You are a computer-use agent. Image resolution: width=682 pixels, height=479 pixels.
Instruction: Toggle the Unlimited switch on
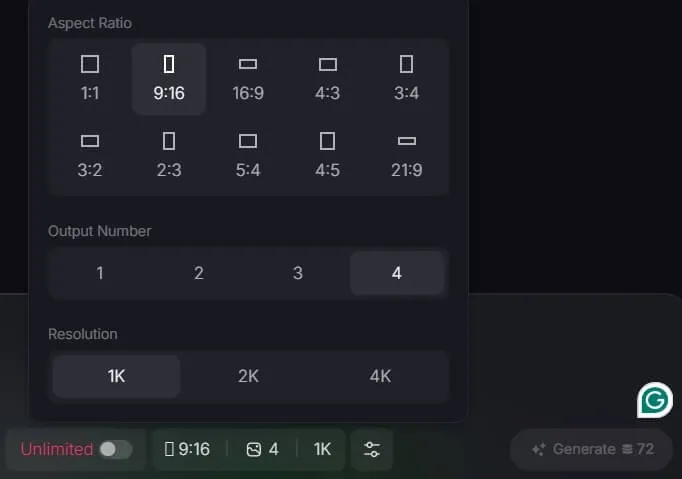coord(116,449)
